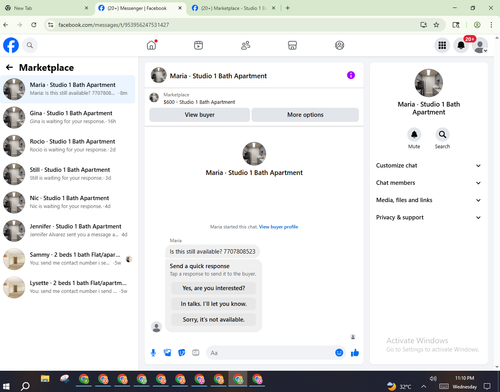500x392 pixels.
Task: Mute this conversation with bell button
Action: (x=414, y=135)
